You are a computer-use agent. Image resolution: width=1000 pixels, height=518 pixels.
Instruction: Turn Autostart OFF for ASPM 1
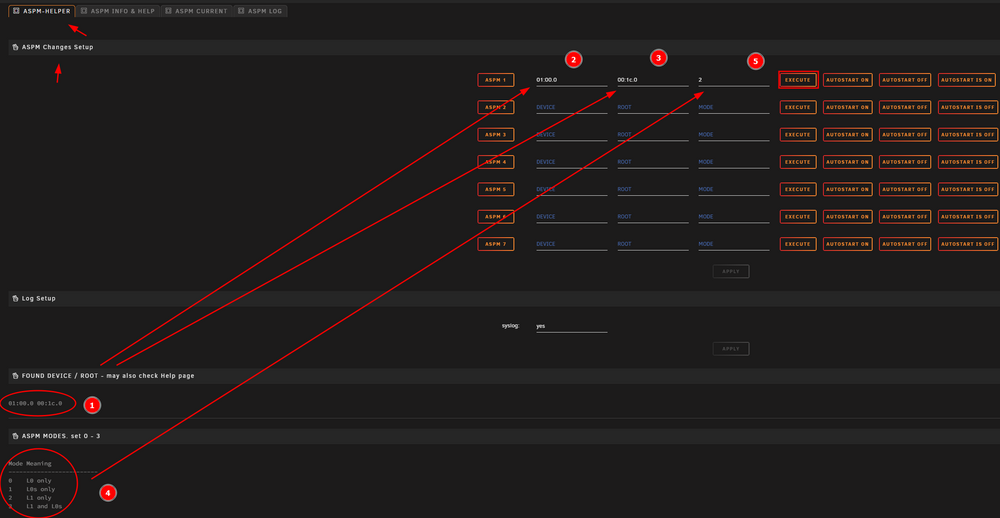click(x=905, y=80)
